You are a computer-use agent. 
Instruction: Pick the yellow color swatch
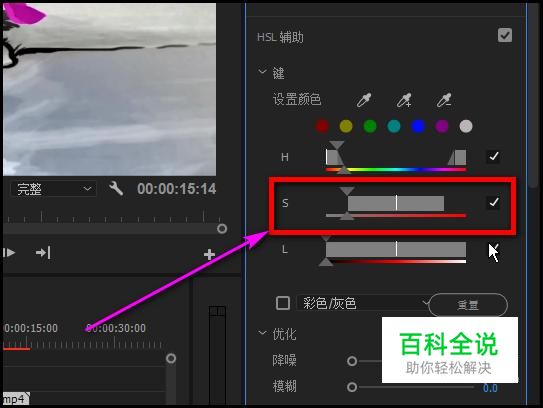[x=346, y=126]
